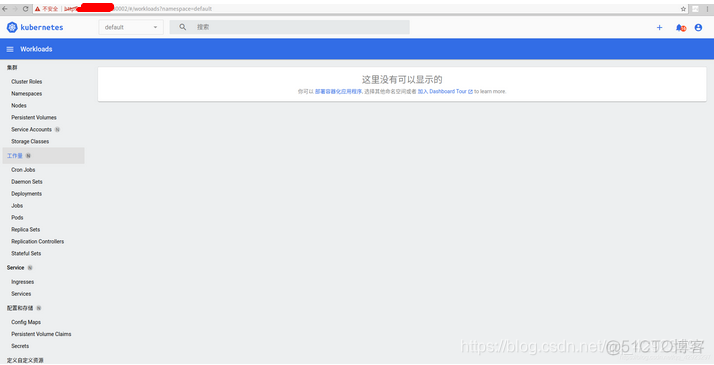Open the default namespace dropdown

[x=131, y=27]
